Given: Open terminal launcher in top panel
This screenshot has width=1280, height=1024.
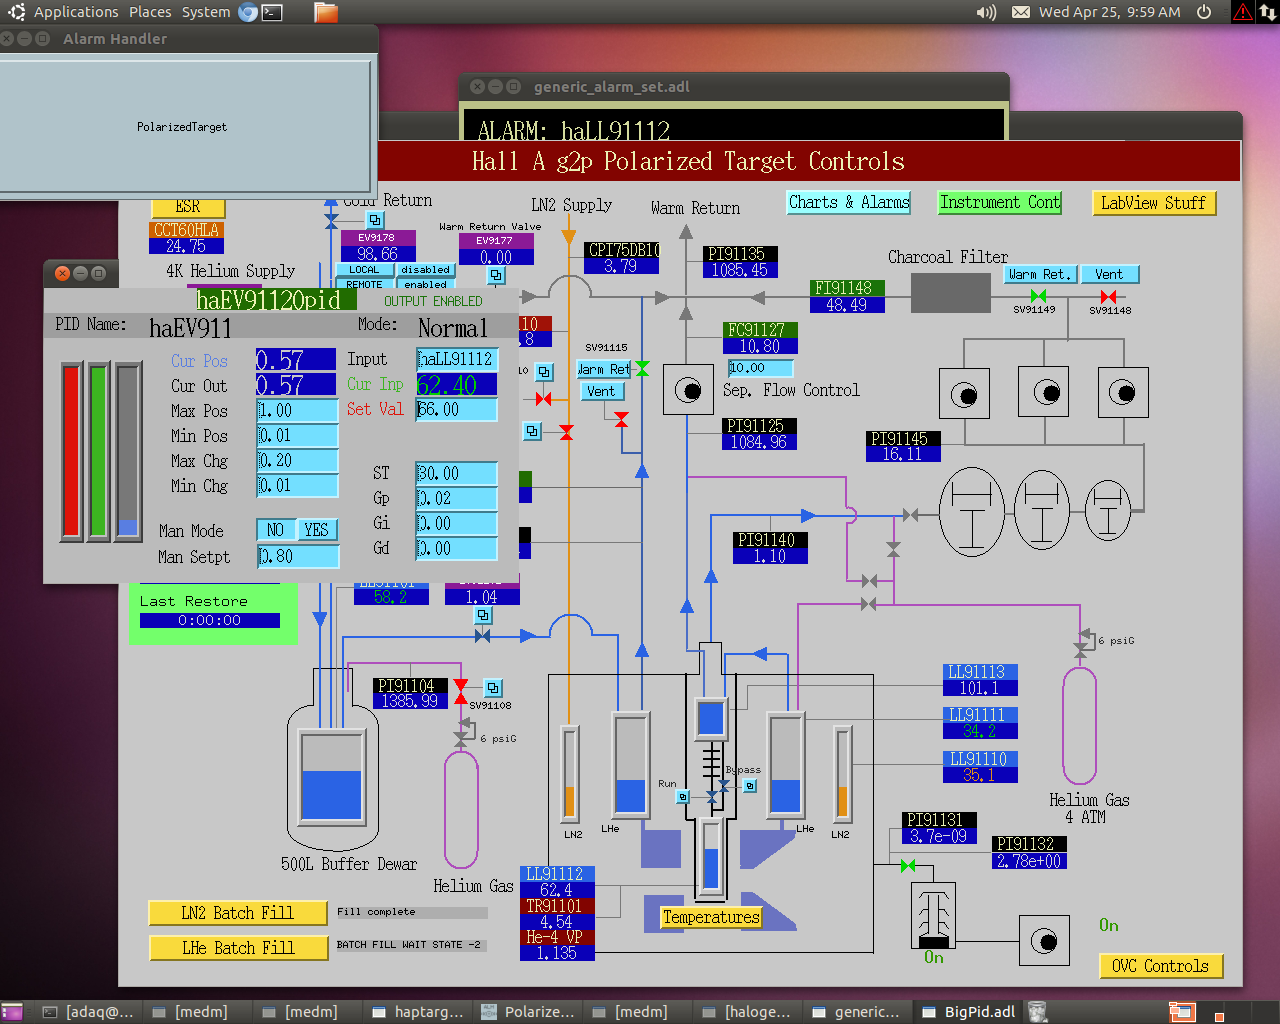Looking at the screenshot, I should [272, 12].
